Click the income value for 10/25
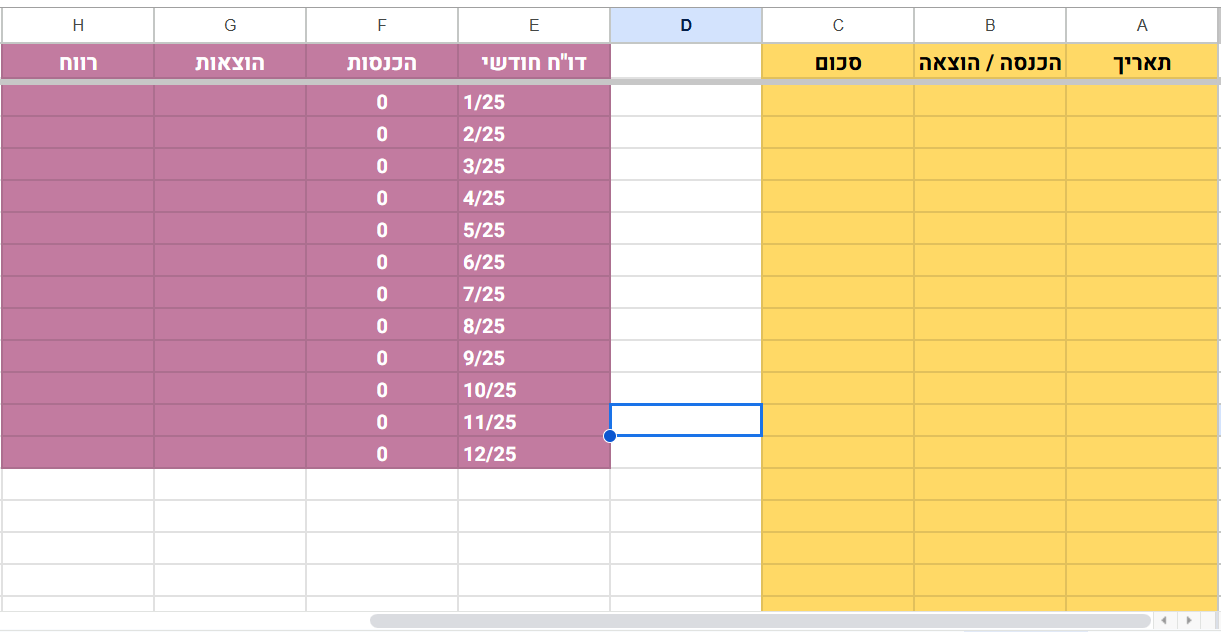The image size is (1221, 632). 382,390
